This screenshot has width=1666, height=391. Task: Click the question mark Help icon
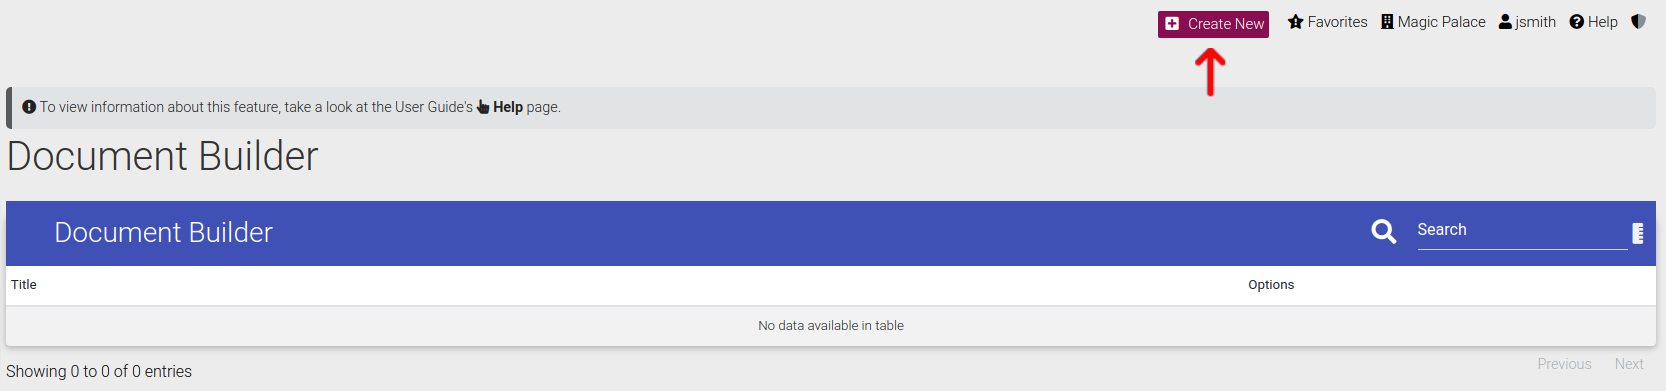1577,22
